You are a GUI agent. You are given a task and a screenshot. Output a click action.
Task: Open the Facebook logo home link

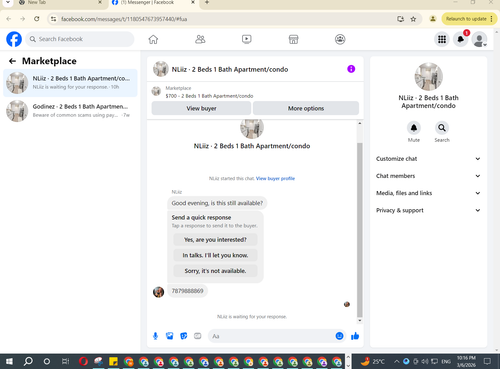coord(14,39)
